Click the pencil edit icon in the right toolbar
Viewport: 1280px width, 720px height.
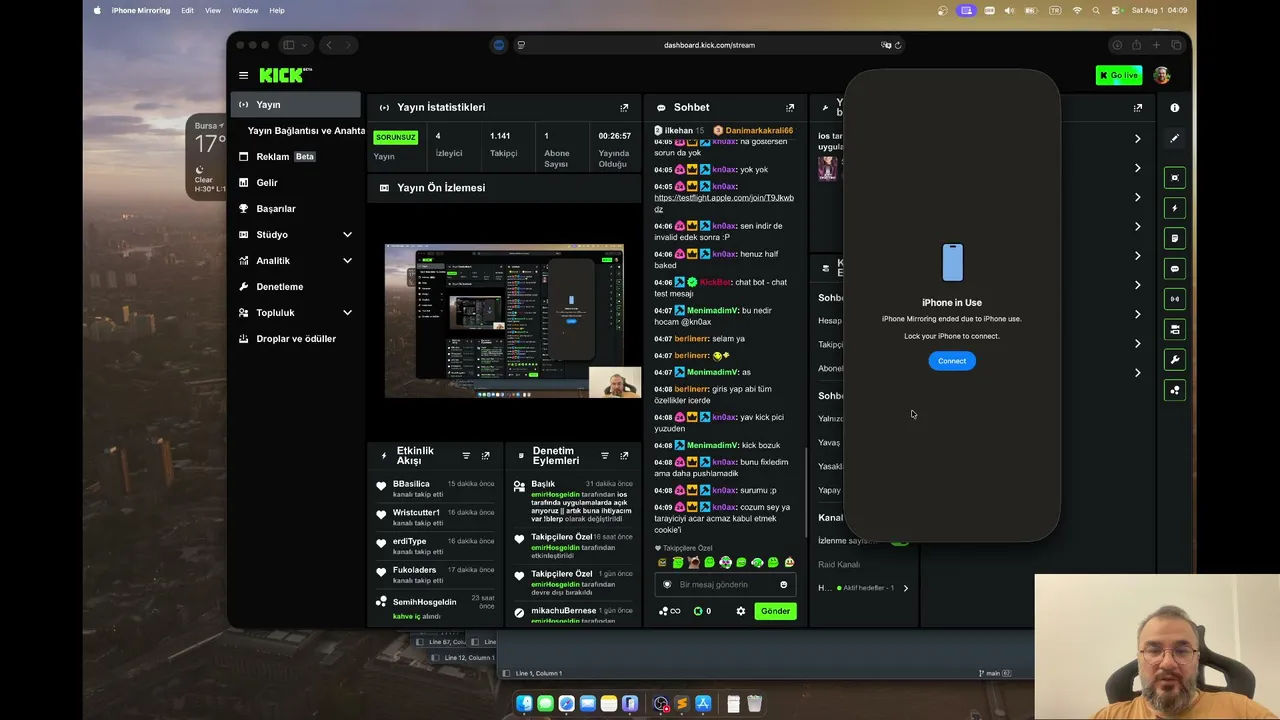pyautogui.click(x=1175, y=138)
